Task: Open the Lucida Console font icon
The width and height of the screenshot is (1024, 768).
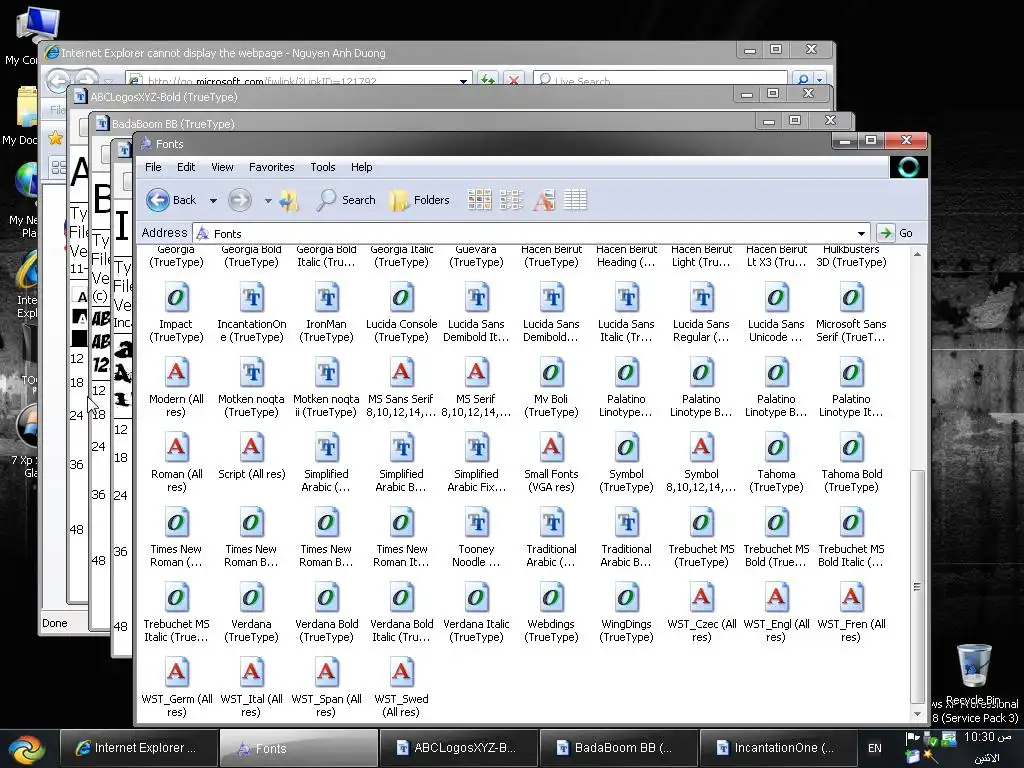Action: point(402,298)
